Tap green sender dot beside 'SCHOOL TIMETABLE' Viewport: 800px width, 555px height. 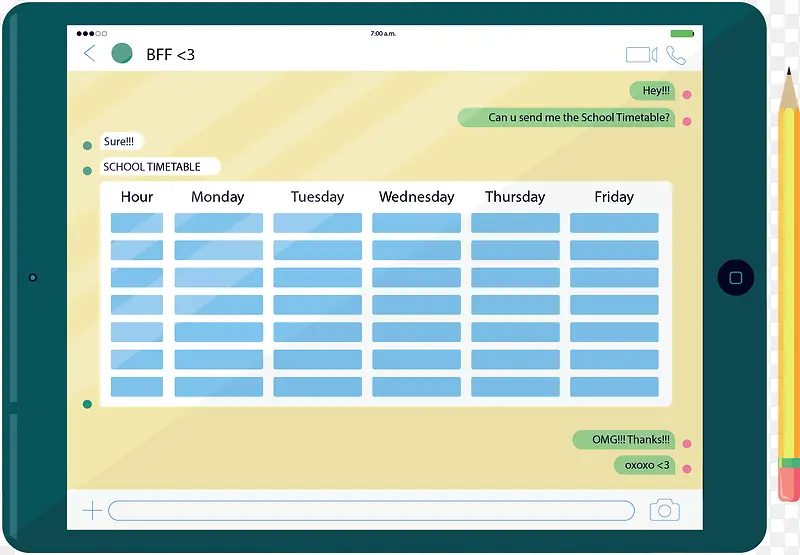coord(87,170)
